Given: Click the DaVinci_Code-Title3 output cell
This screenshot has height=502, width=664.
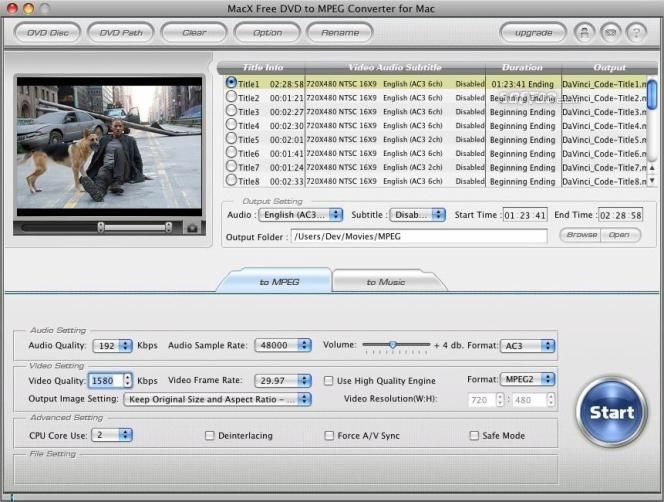Looking at the screenshot, I should (x=604, y=112).
